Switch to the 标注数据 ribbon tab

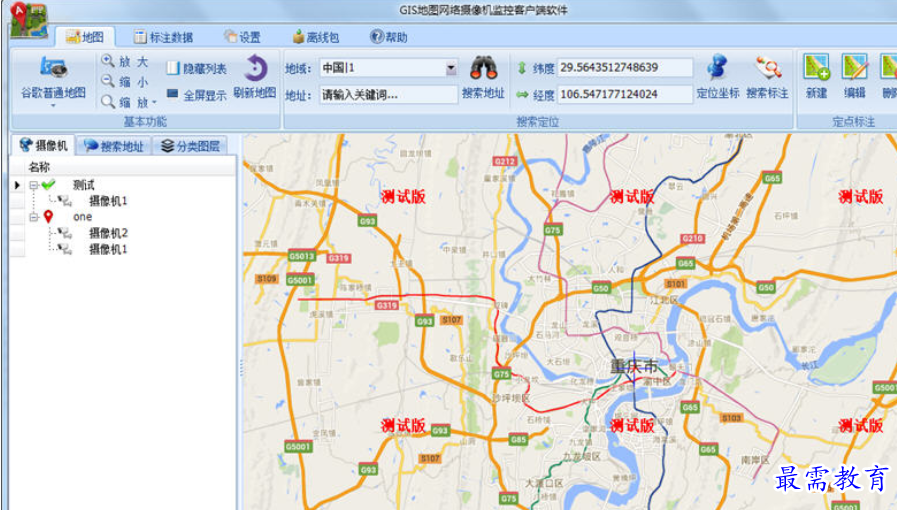point(164,37)
